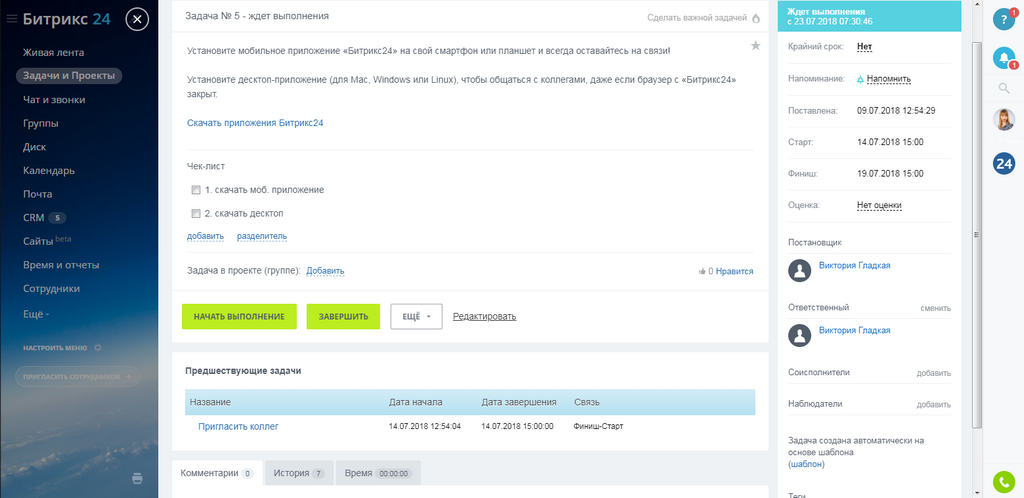Click the Нравится link
The height and width of the screenshot is (498, 1024).
735,271
